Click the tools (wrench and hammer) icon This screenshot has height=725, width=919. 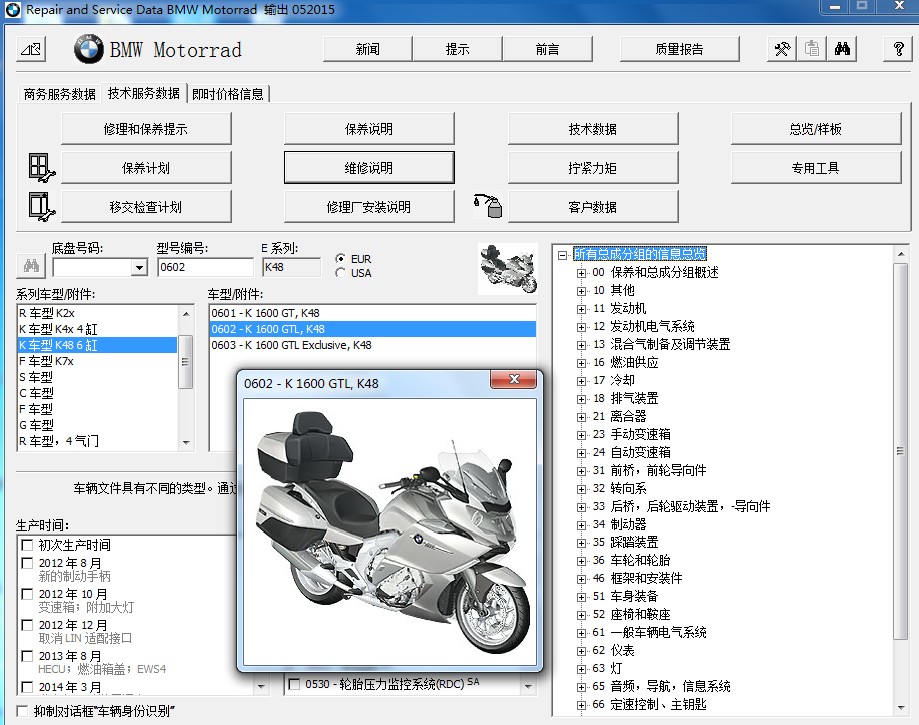[x=782, y=49]
